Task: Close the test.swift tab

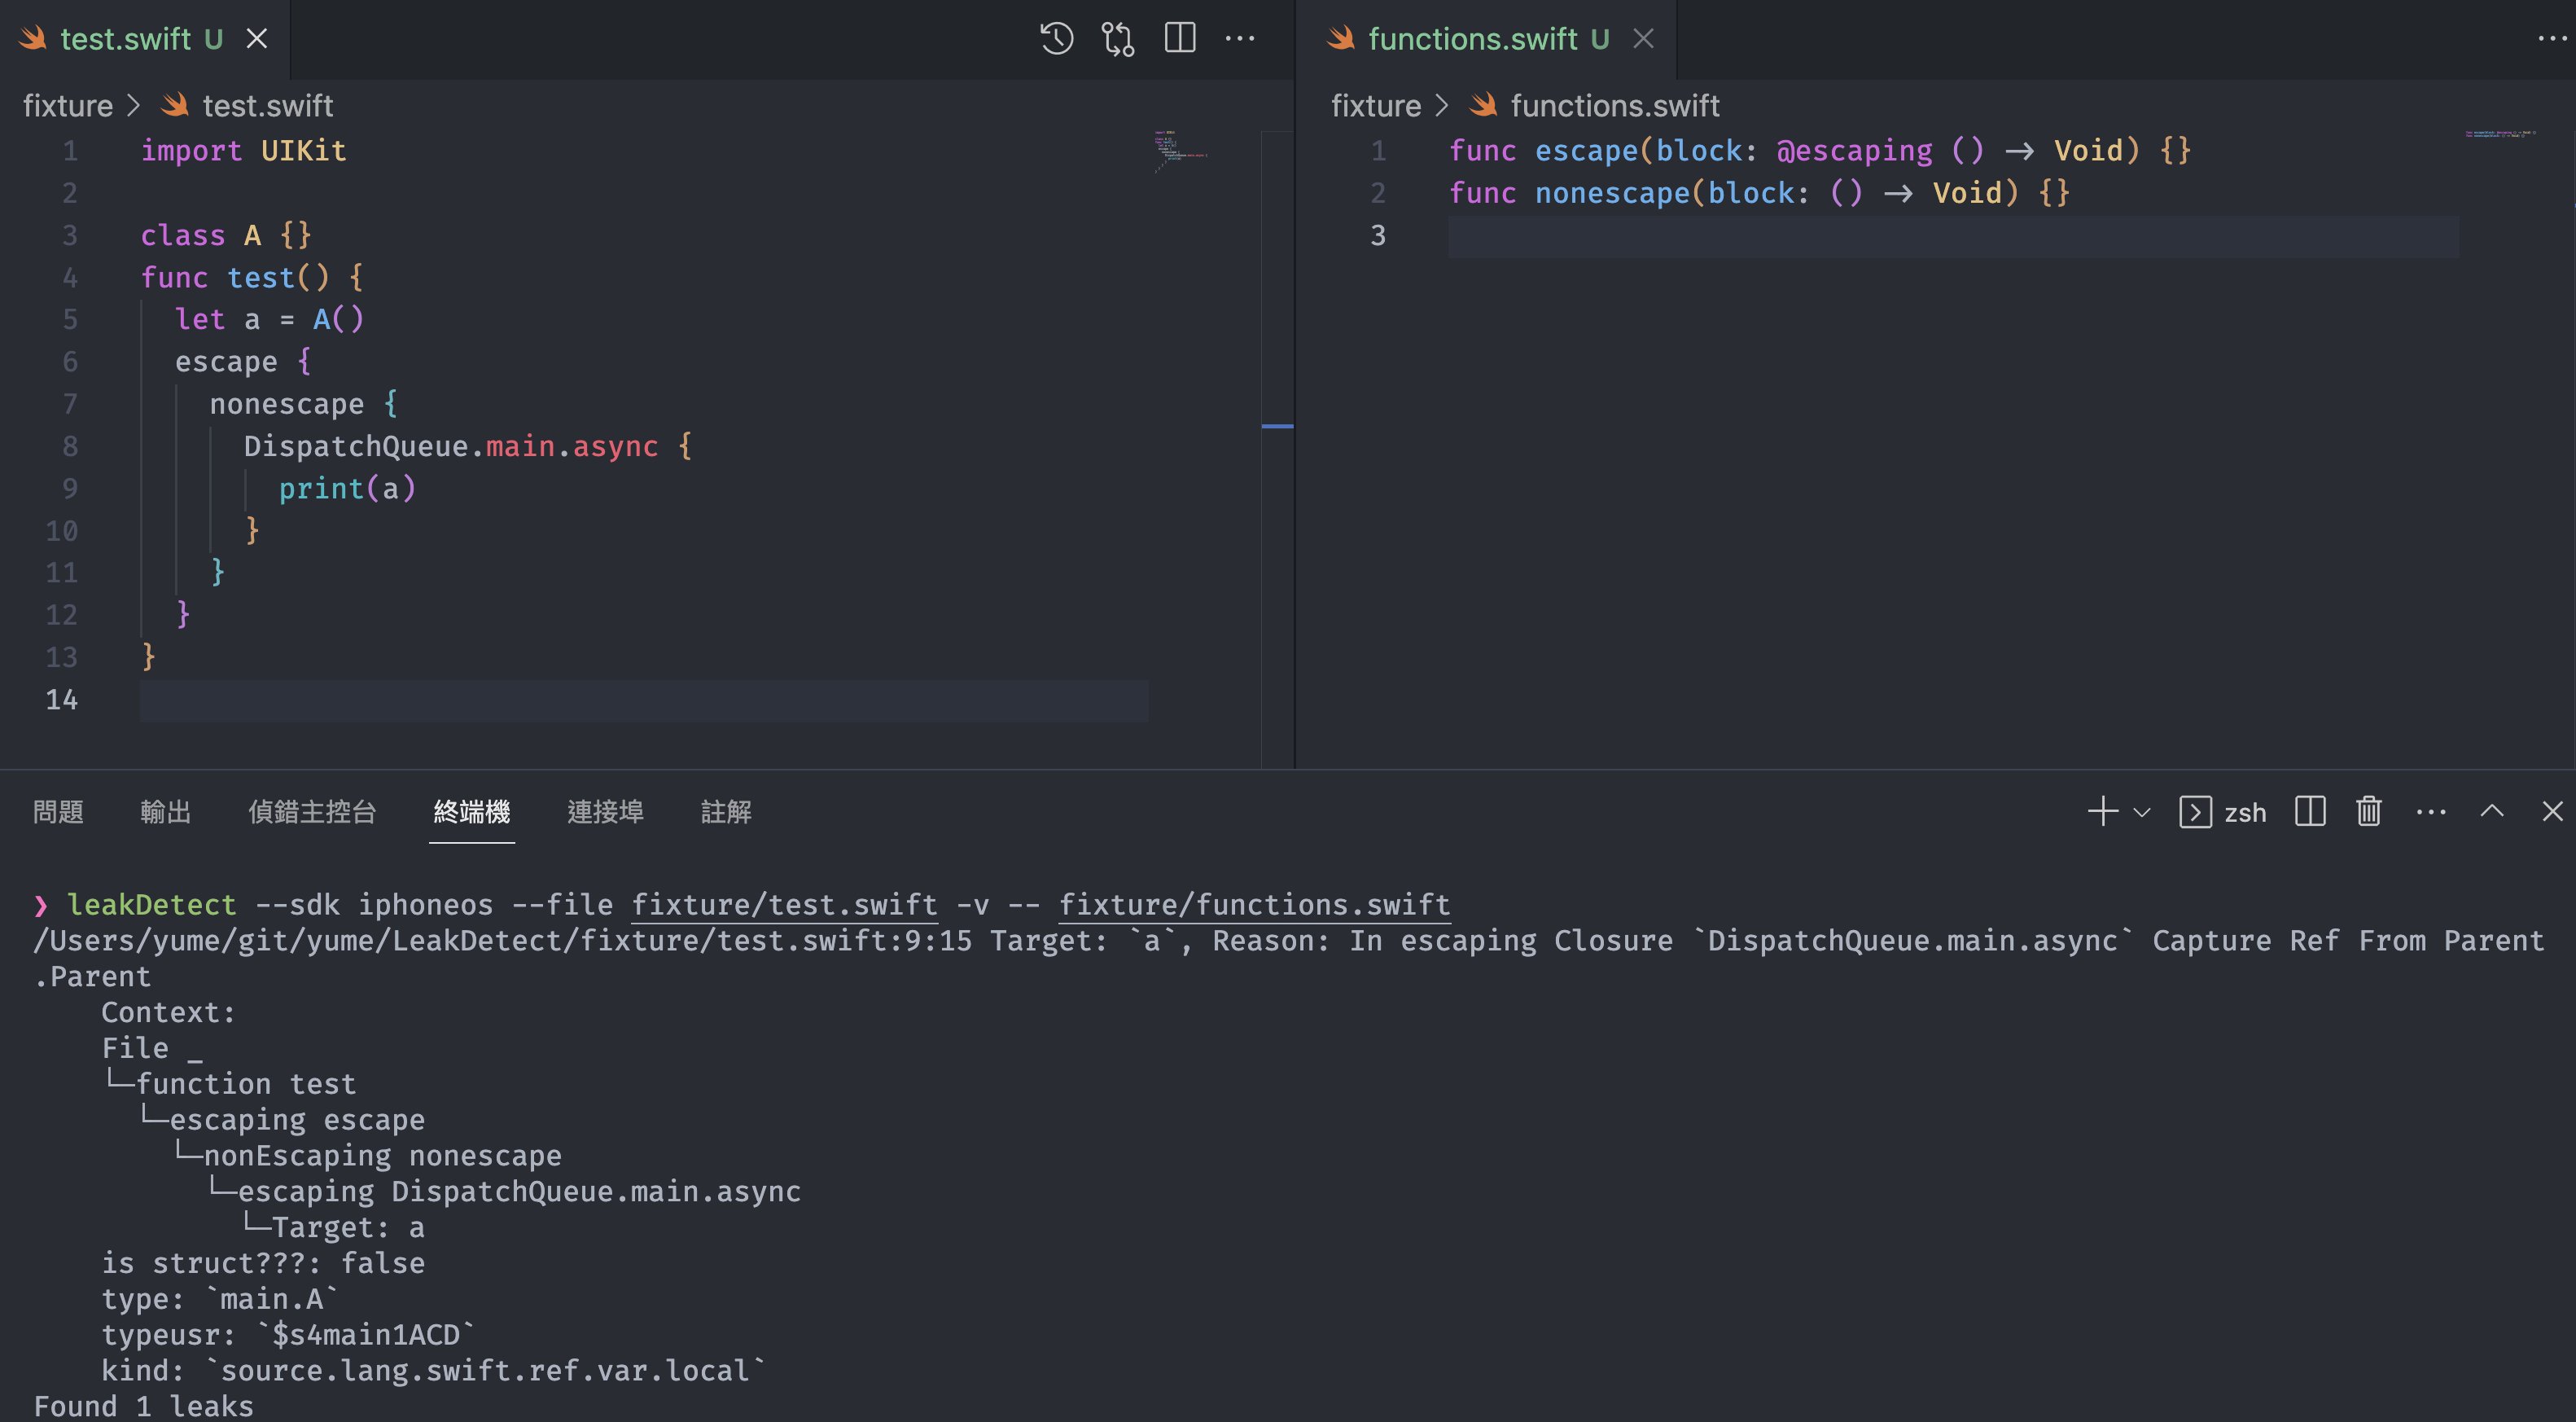Action: pos(257,39)
